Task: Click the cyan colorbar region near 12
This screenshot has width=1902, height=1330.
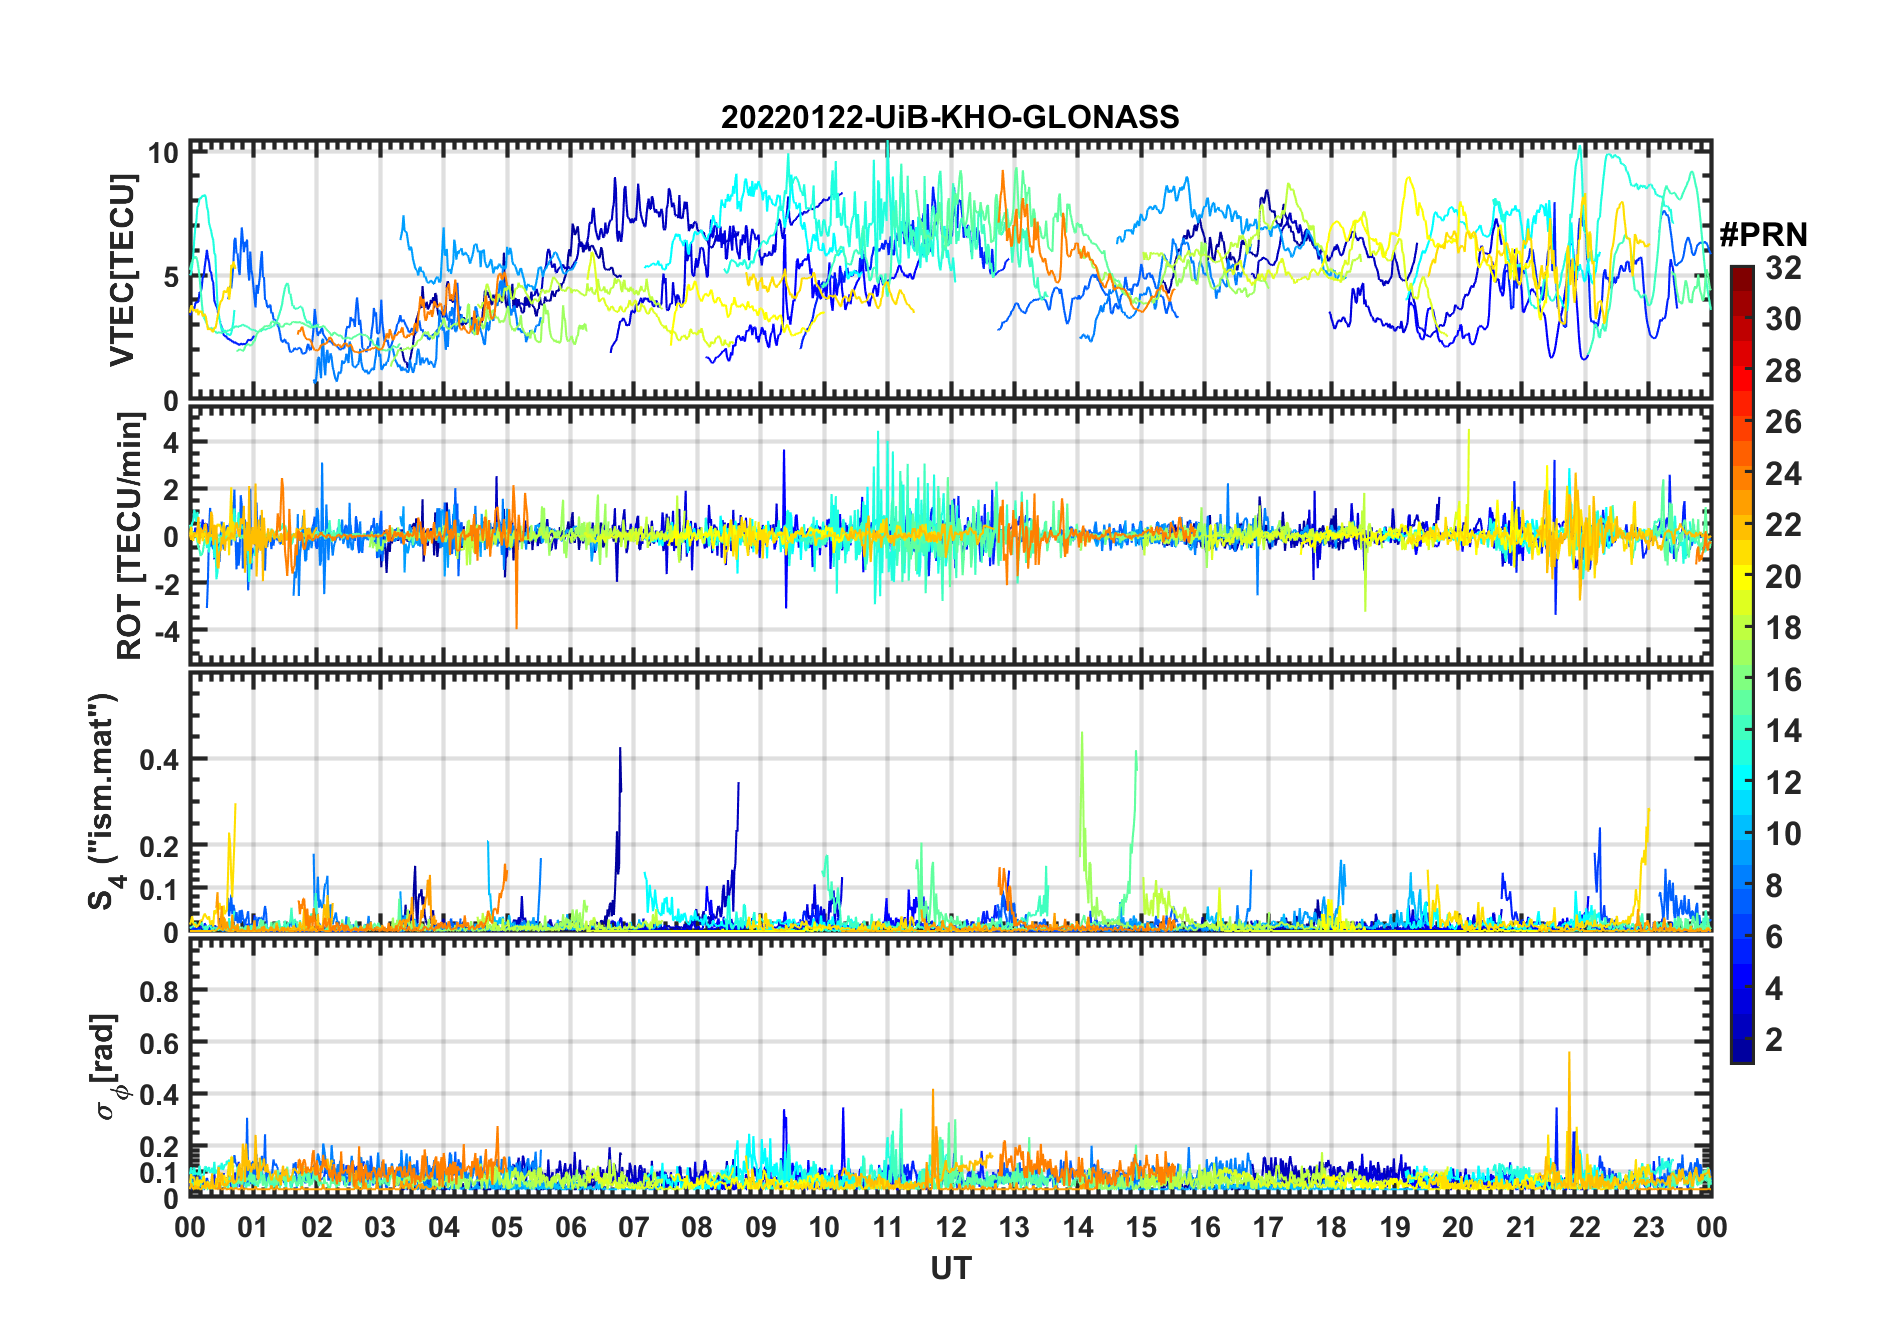Action: 1741,783
